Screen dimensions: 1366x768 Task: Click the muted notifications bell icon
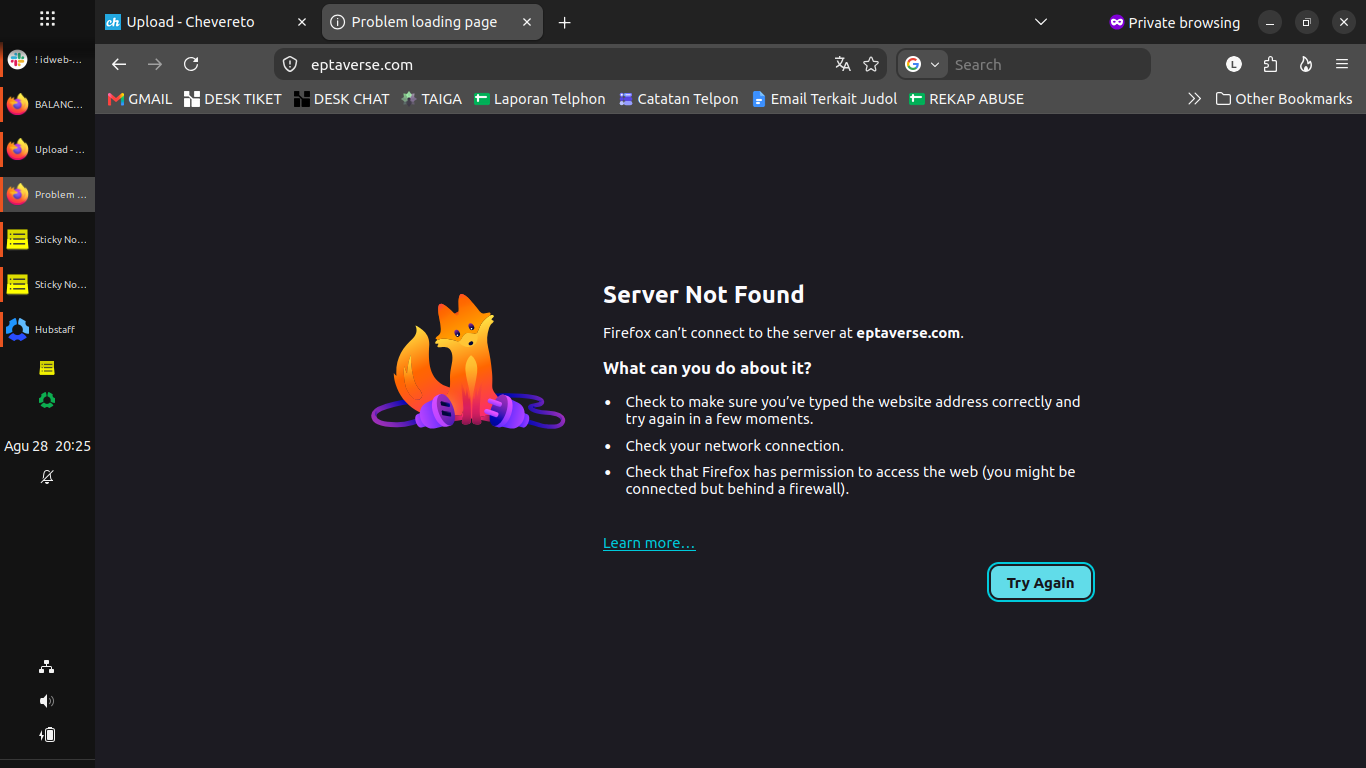pos(47,477)
